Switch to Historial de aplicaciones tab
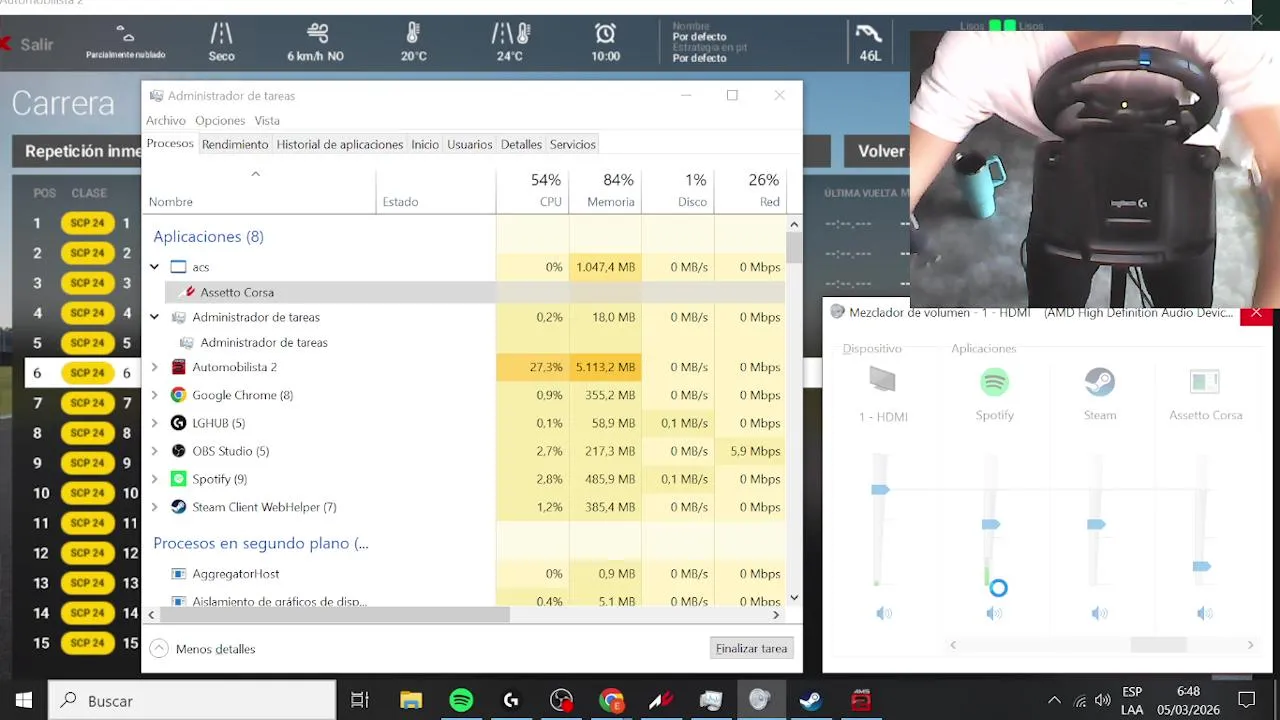This screenshot has width=1280, height=720. click(x=340, y=144)
